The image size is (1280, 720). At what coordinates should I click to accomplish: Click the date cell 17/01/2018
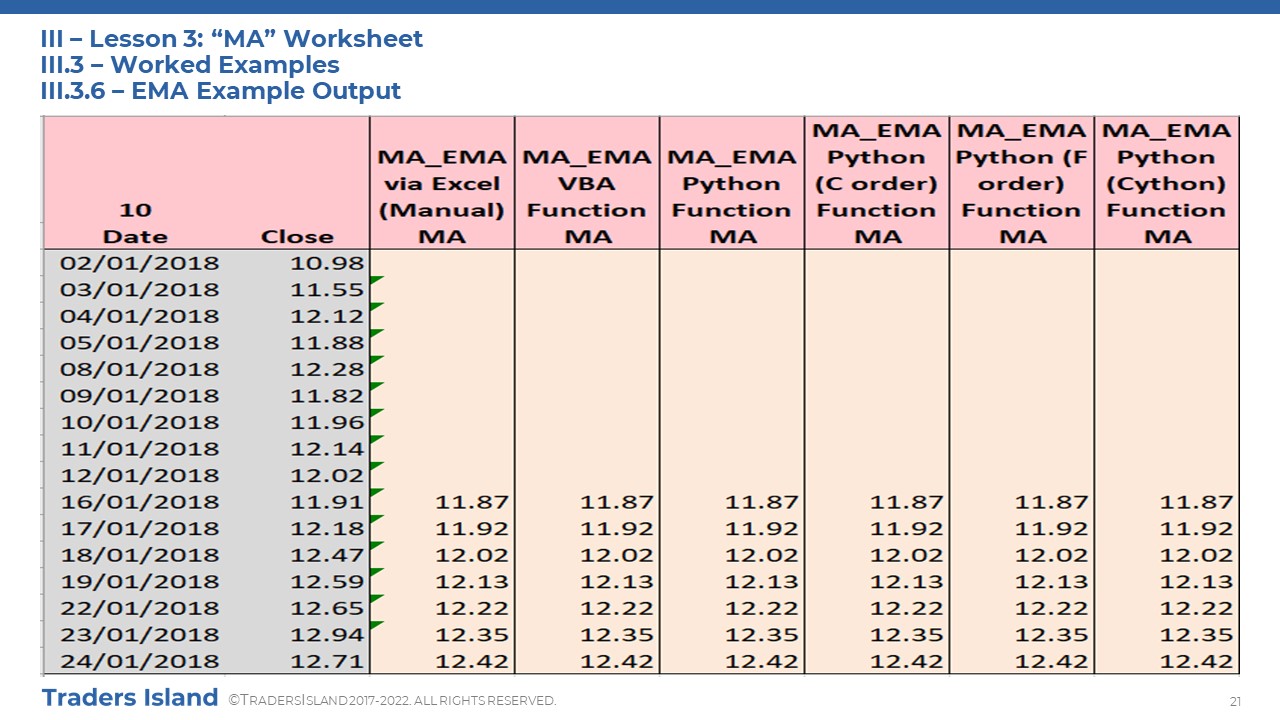[140, 528]
